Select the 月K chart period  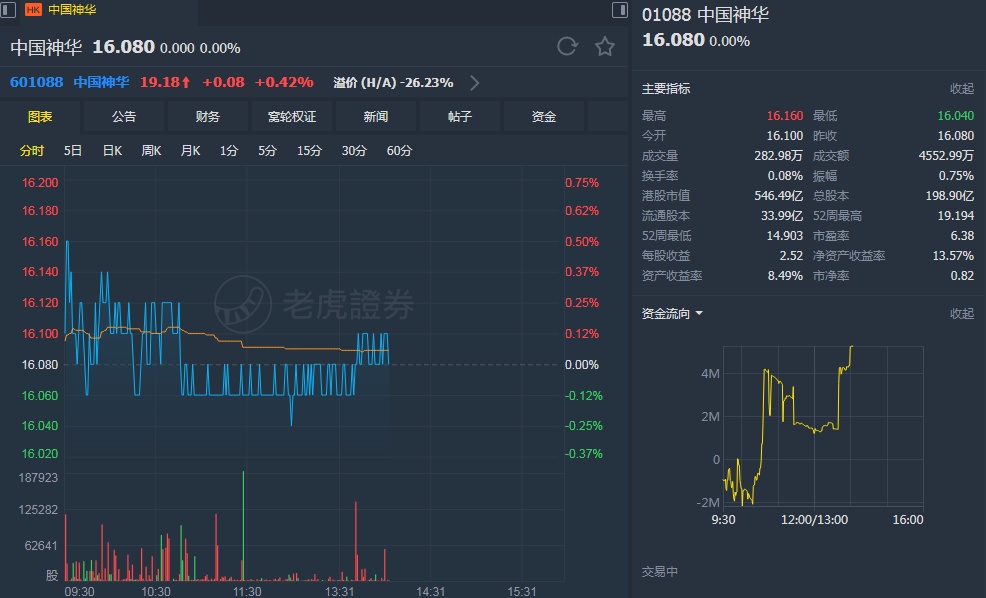pos(190,151)
